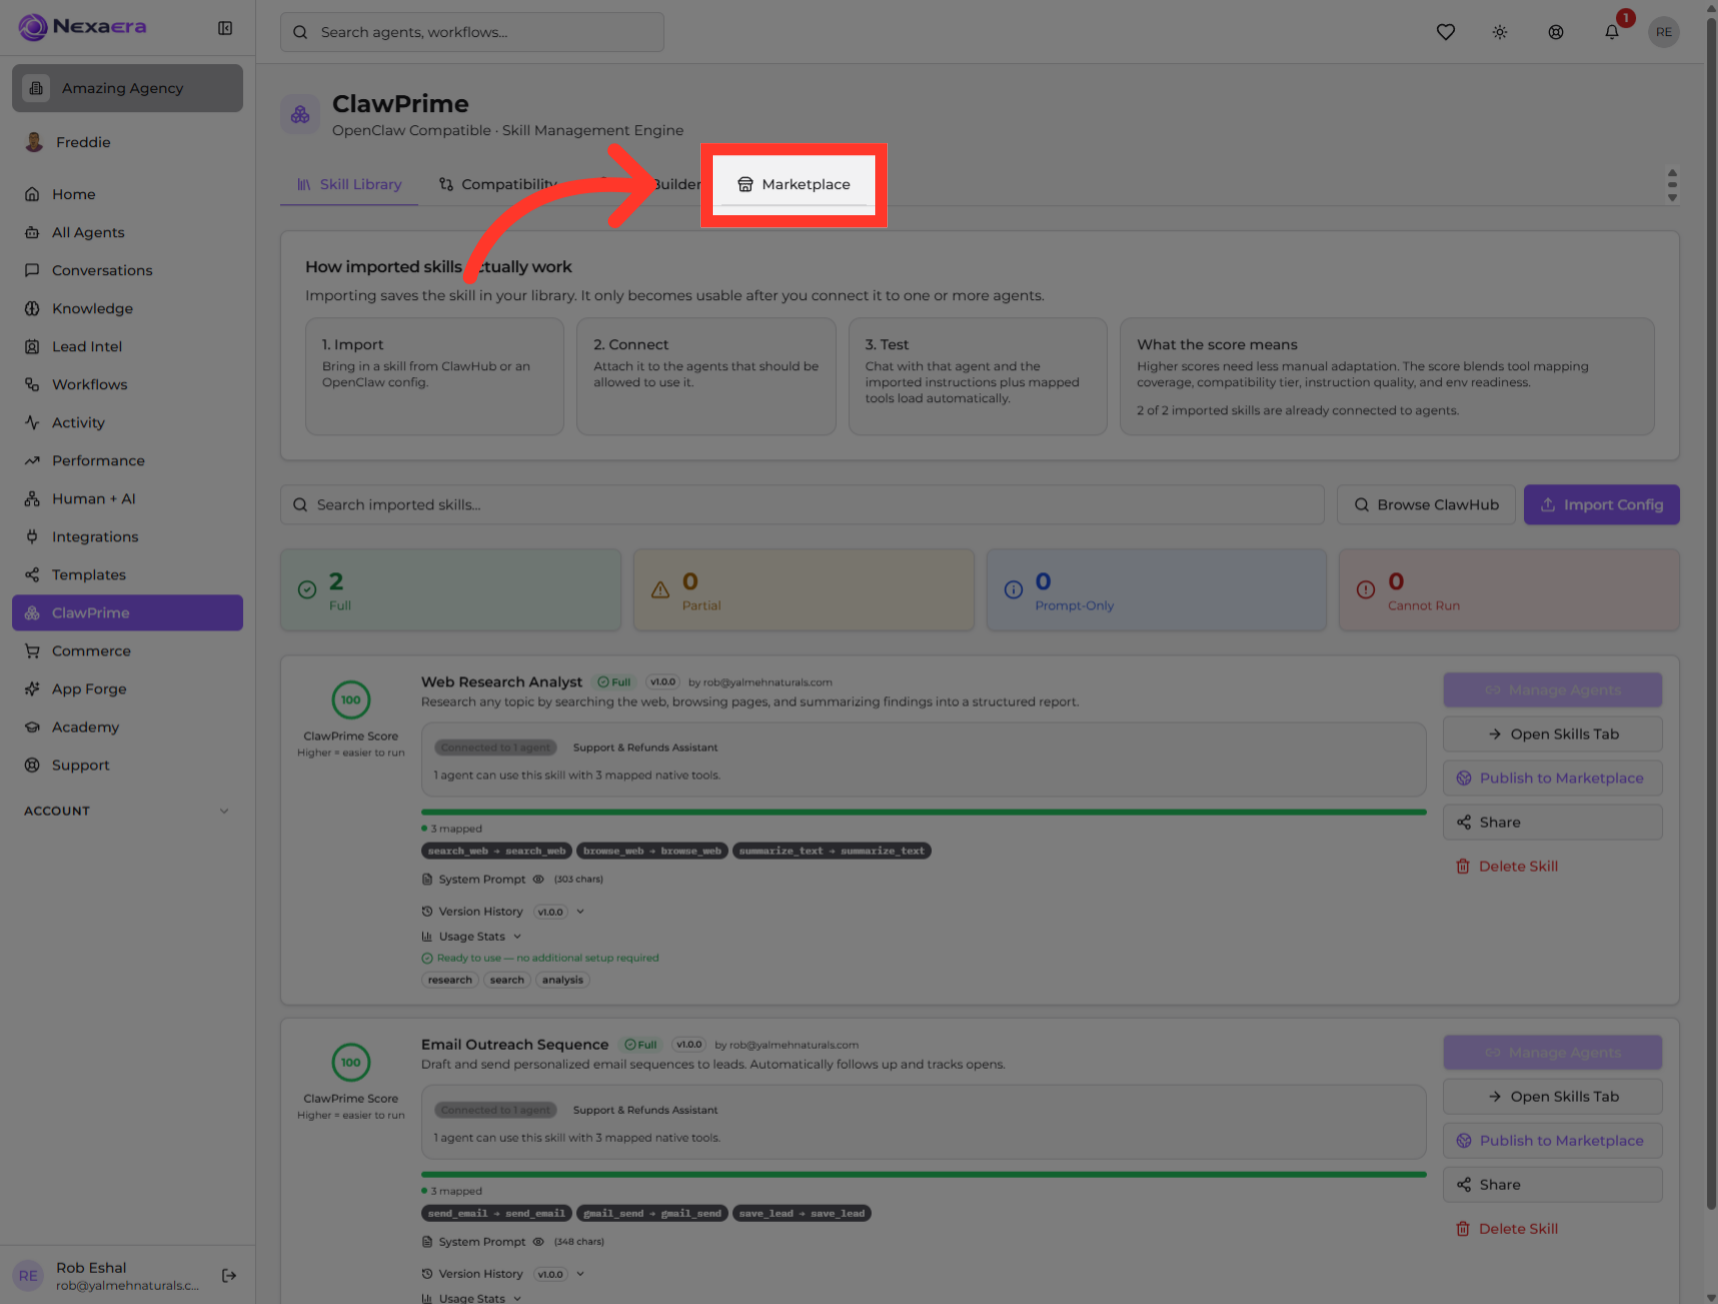Open App Forge section
Screen dimensions: 1718x1304
[127, 688]
